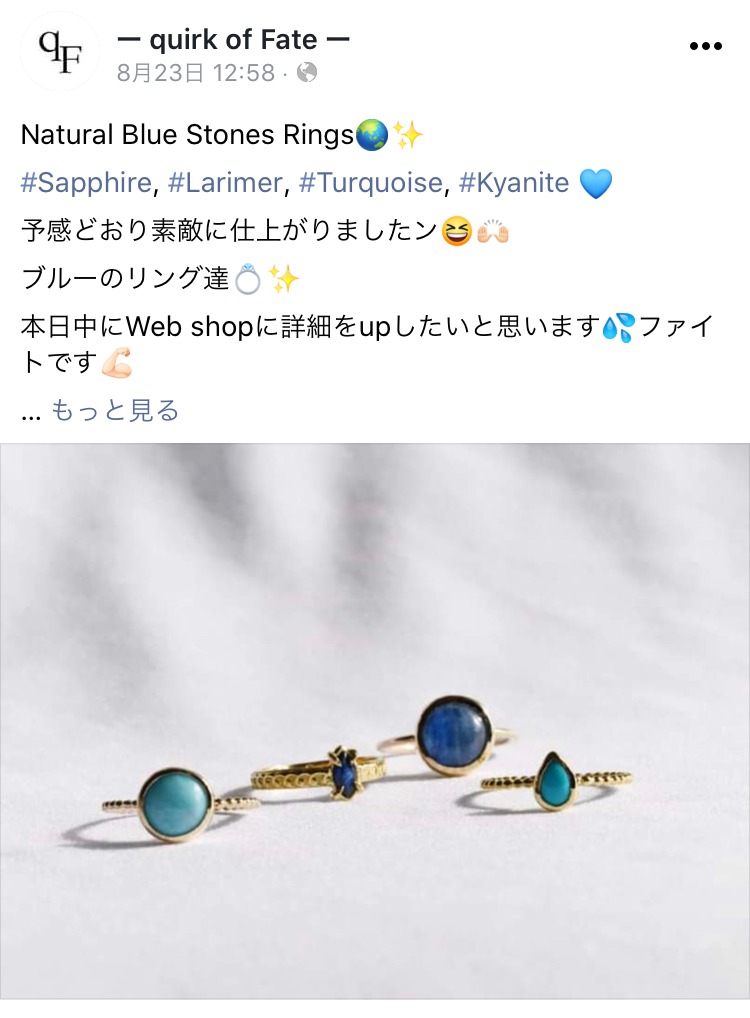Click the flexed bicep emoji
This screenshot has width=750, height=1018.
[x=117, y=363]
